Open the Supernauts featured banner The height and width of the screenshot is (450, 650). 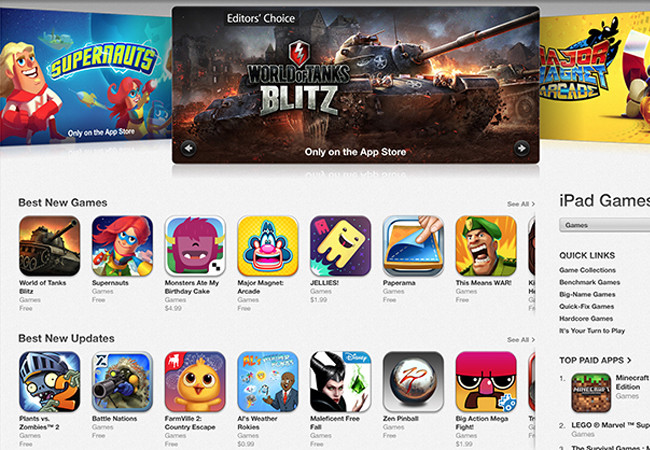[x=86, y=77]
